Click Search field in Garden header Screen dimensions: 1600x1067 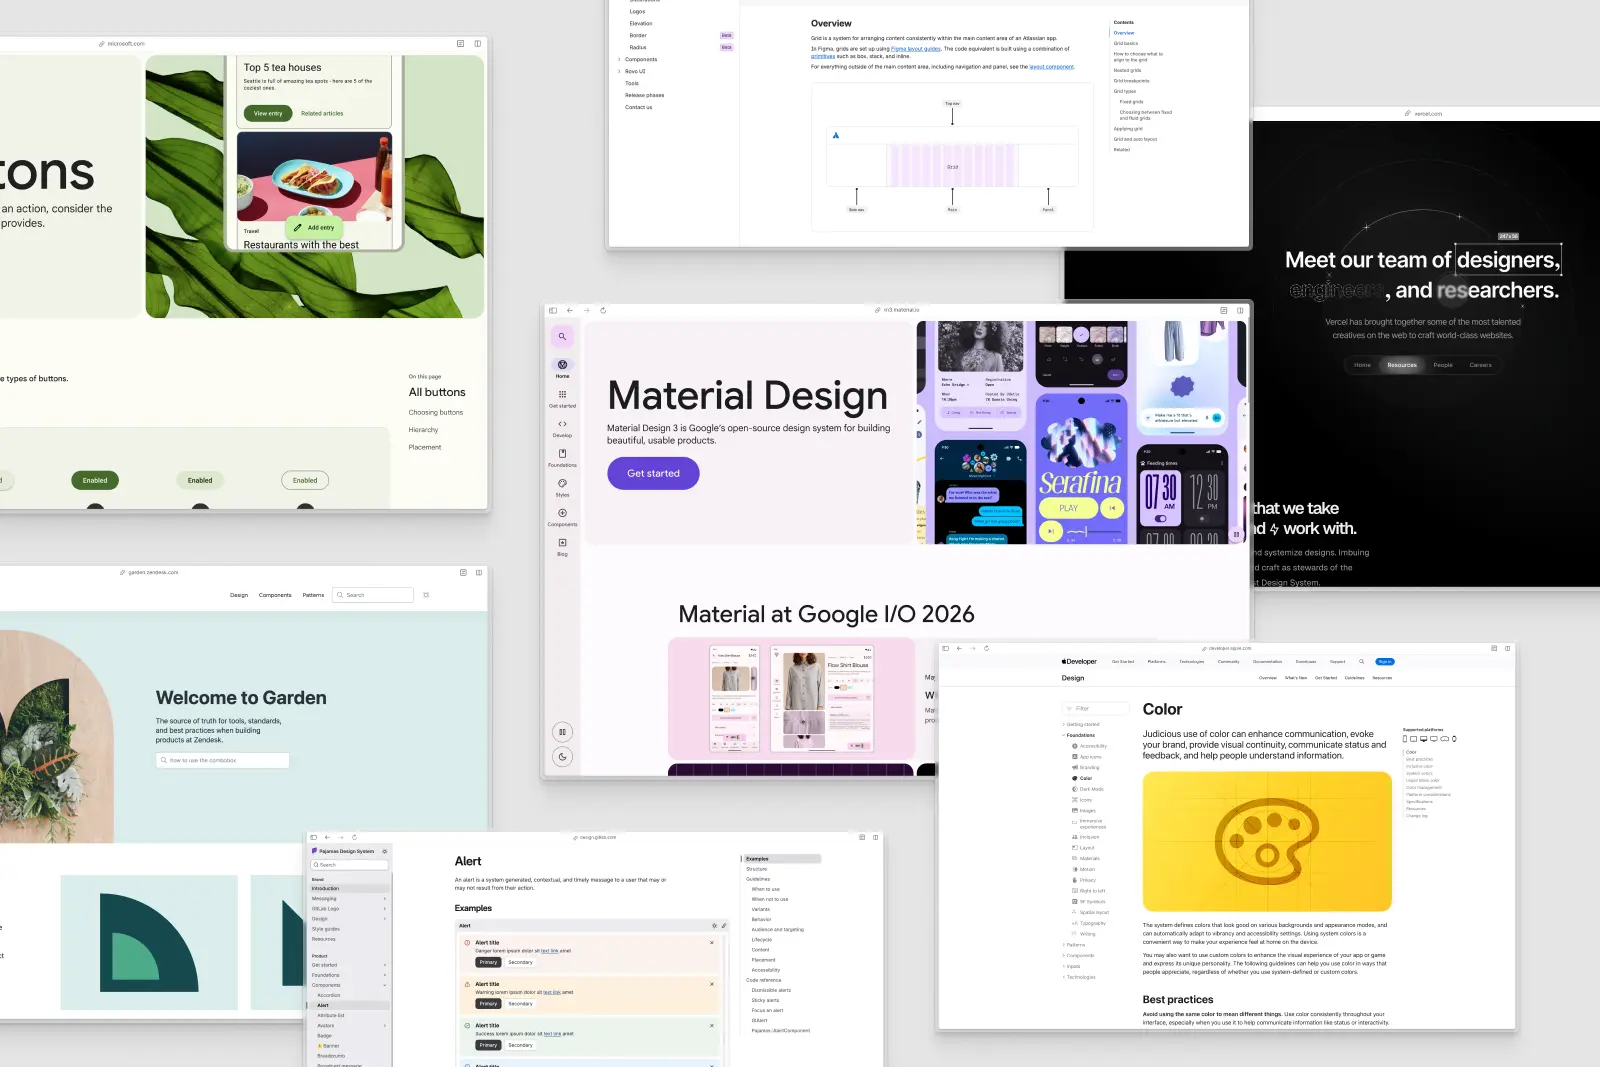(x=373, y=595)
